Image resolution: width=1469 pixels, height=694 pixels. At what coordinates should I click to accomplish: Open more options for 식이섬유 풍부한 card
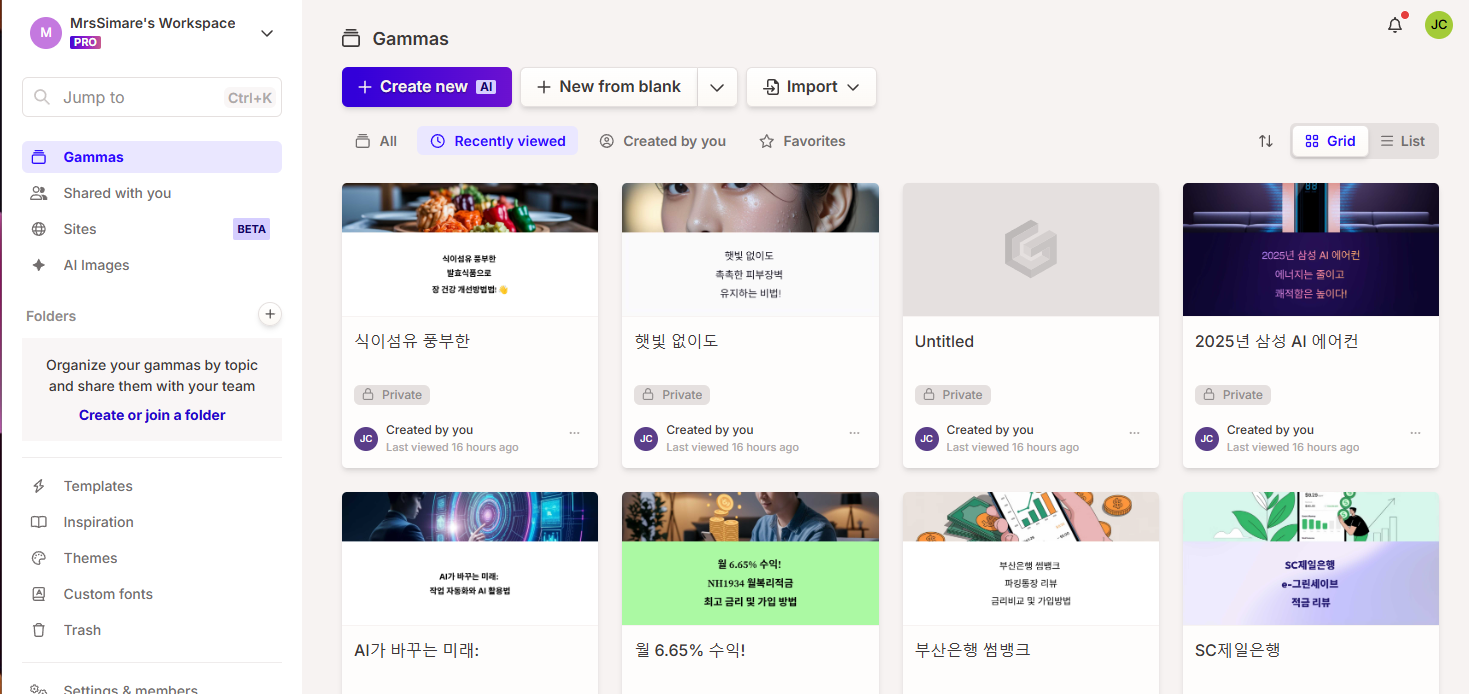(x=574, y=433)
